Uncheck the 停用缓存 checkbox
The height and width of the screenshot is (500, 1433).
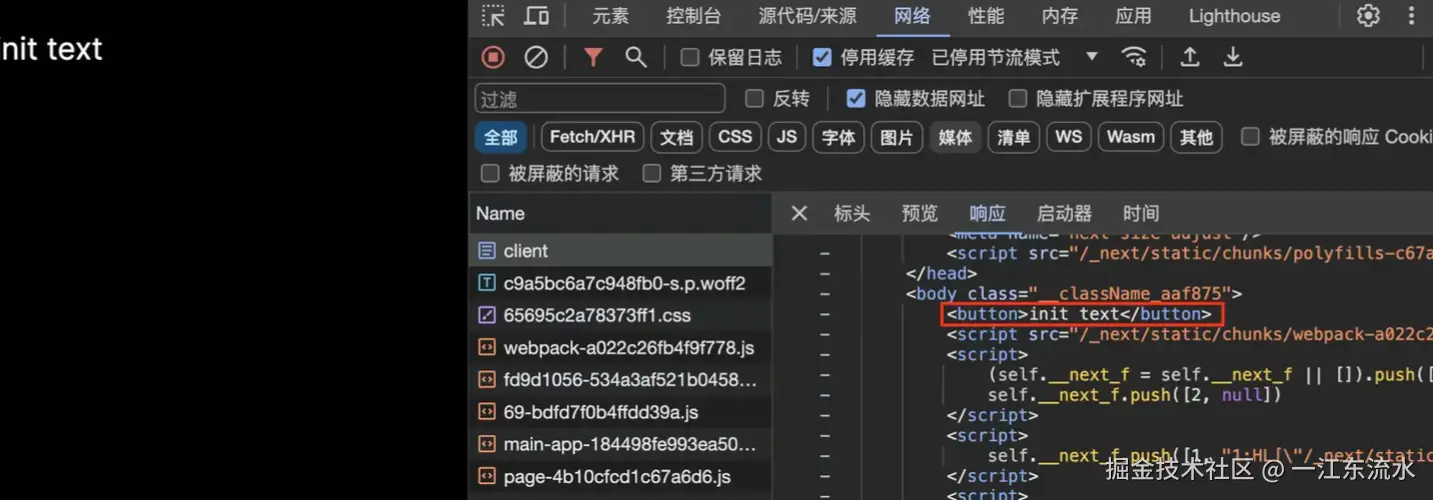(822, 57)
